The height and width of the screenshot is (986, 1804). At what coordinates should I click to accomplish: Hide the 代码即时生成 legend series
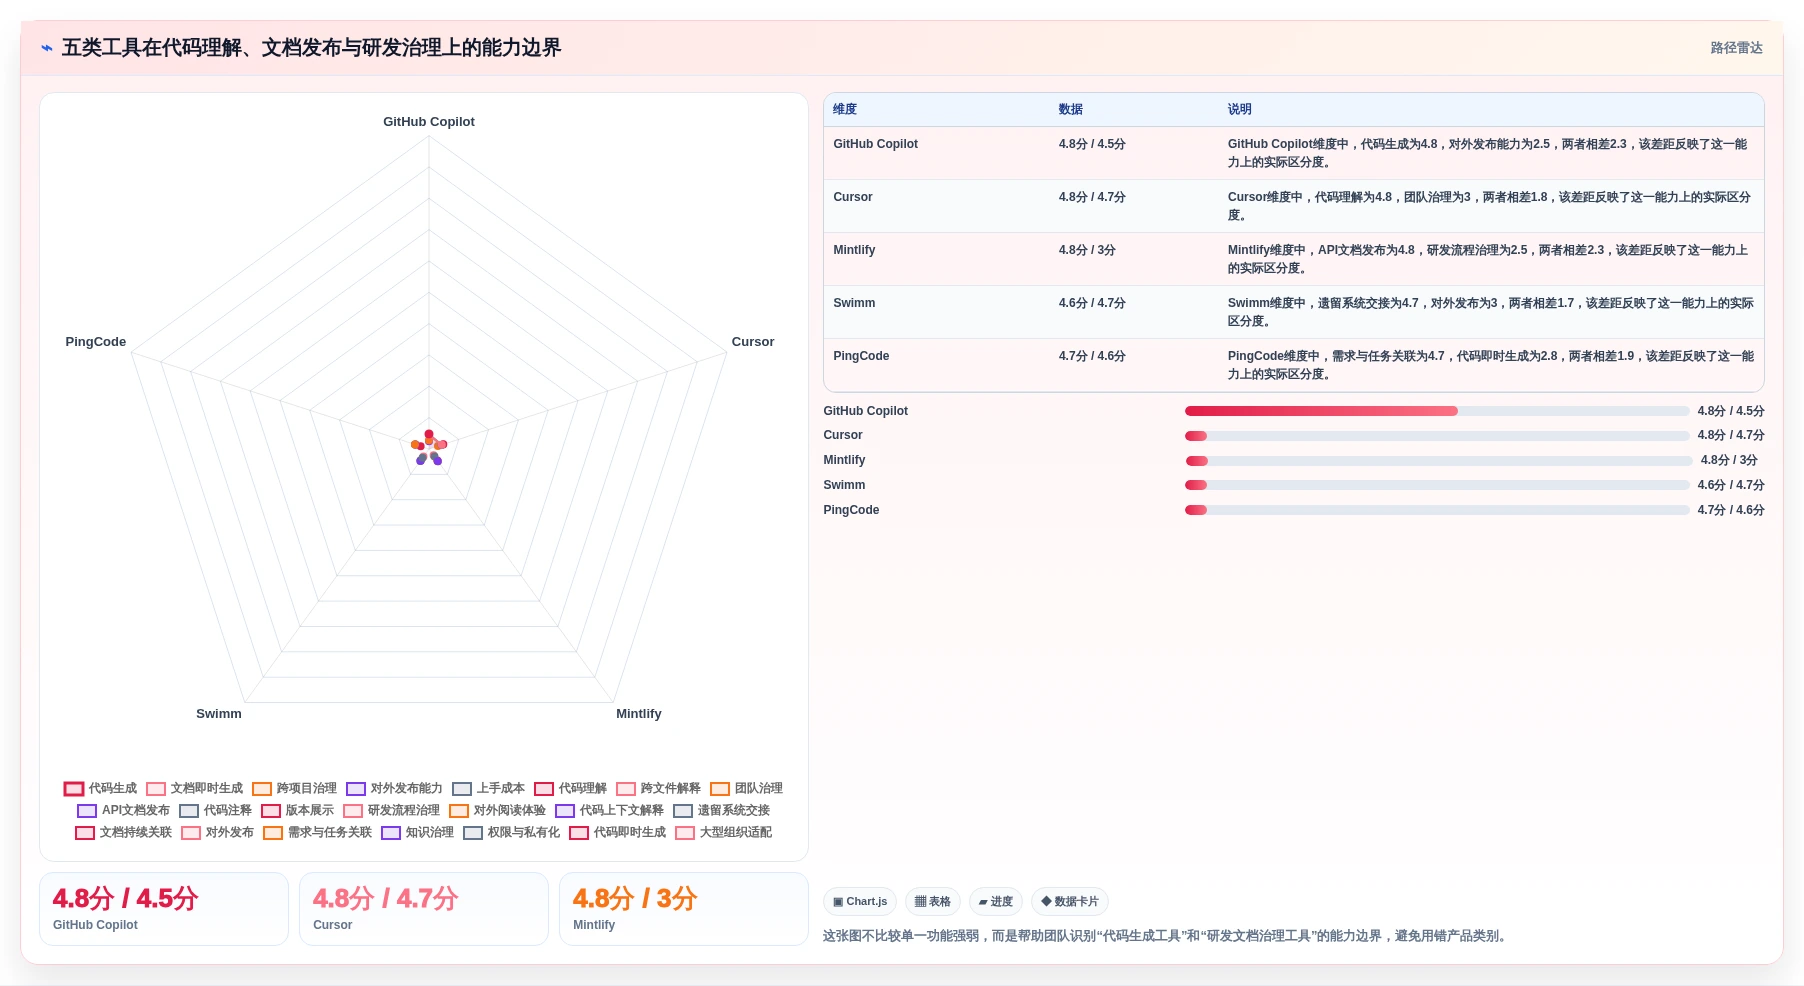coord(617,832)
